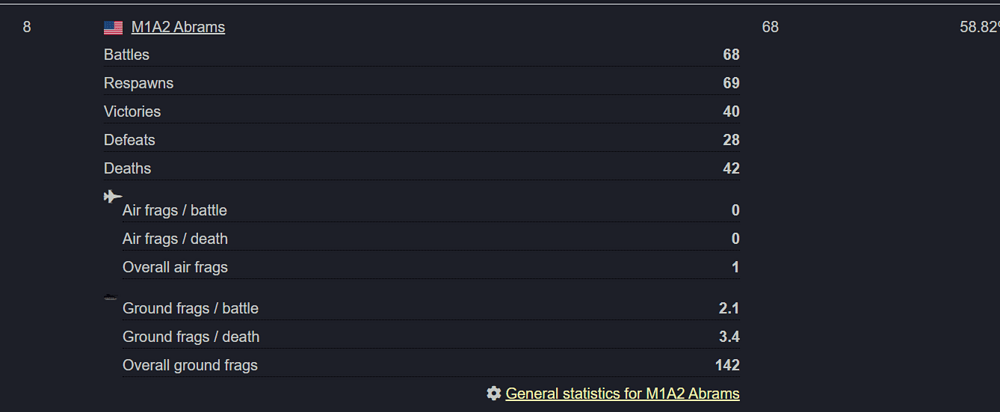This screenshot has width=1000, height=412.
Task: Click the gear icon beside General statistics
Action: coord(494,394)
